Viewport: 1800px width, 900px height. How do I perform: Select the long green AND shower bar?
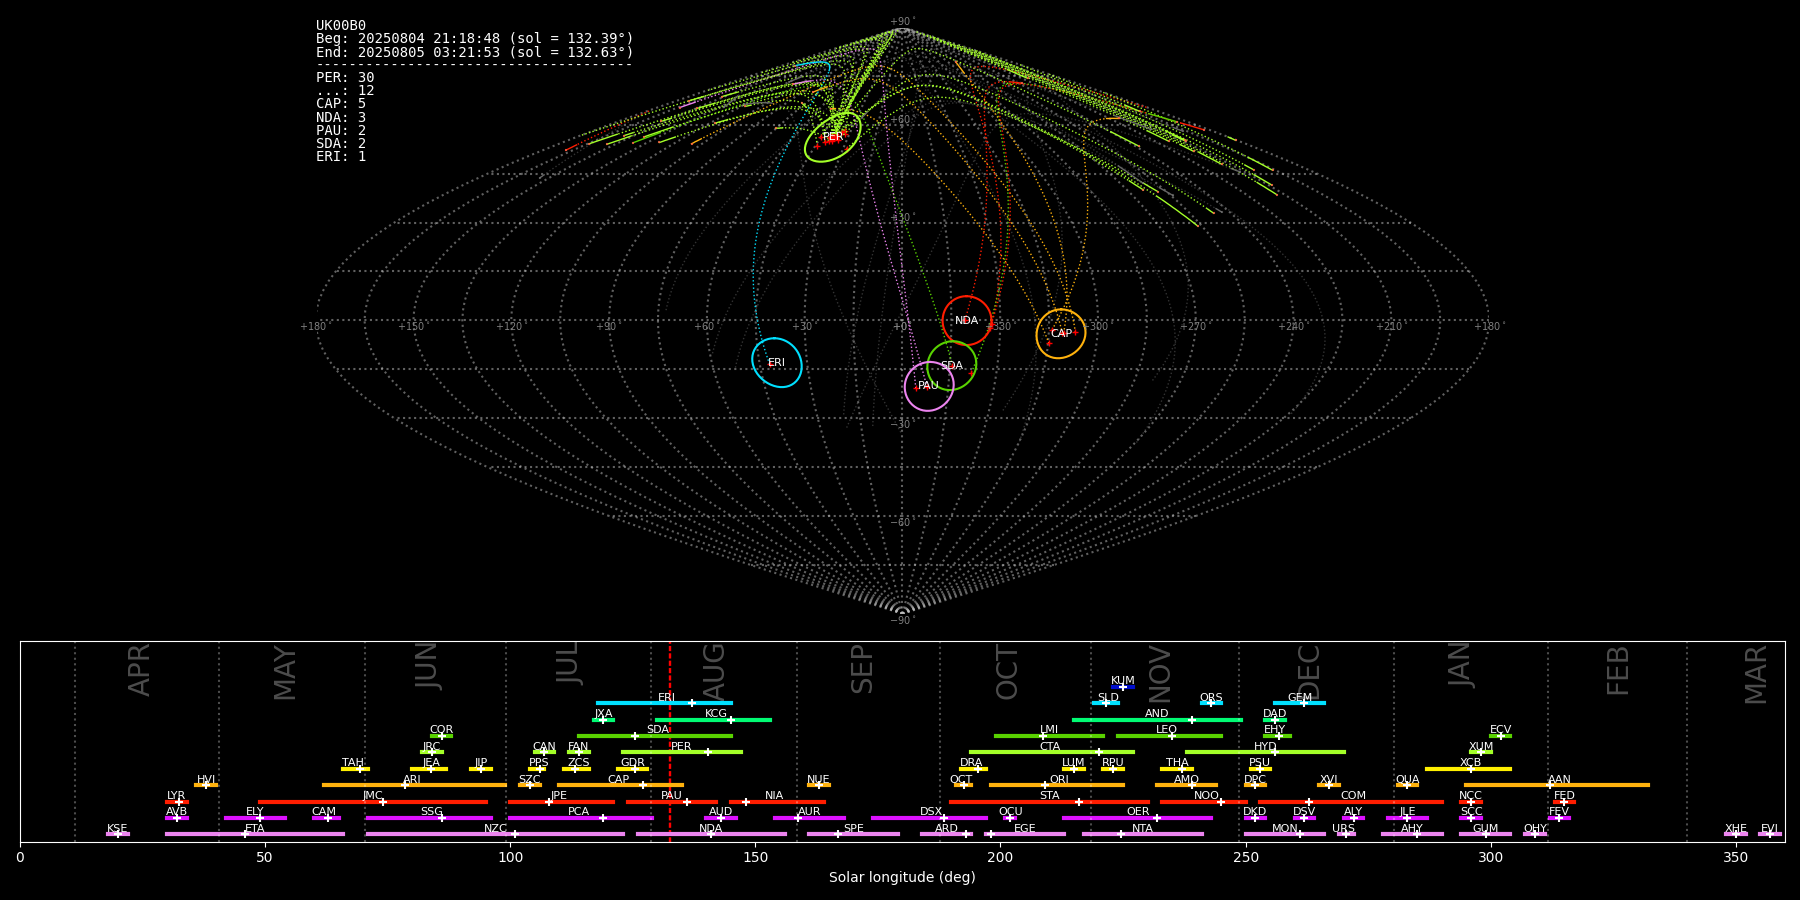1157,719
